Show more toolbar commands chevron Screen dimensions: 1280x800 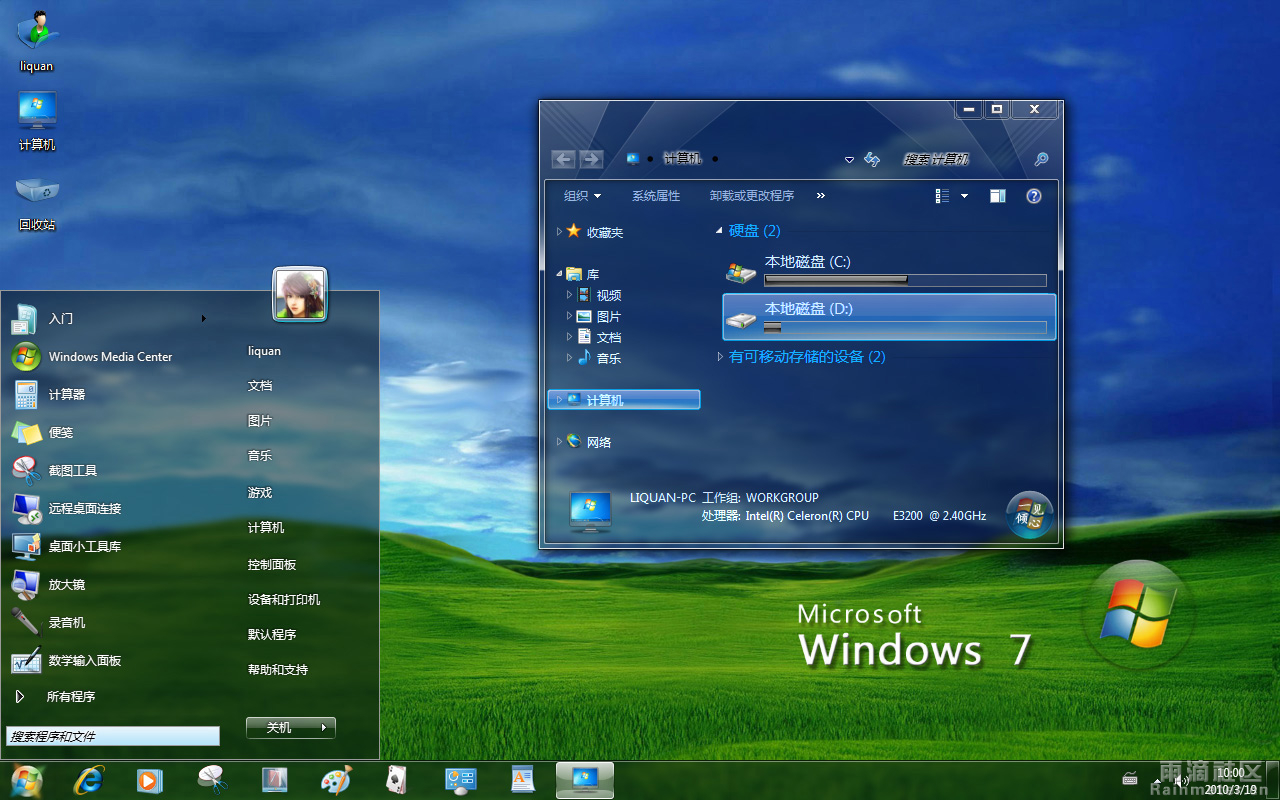pos(821,196)
